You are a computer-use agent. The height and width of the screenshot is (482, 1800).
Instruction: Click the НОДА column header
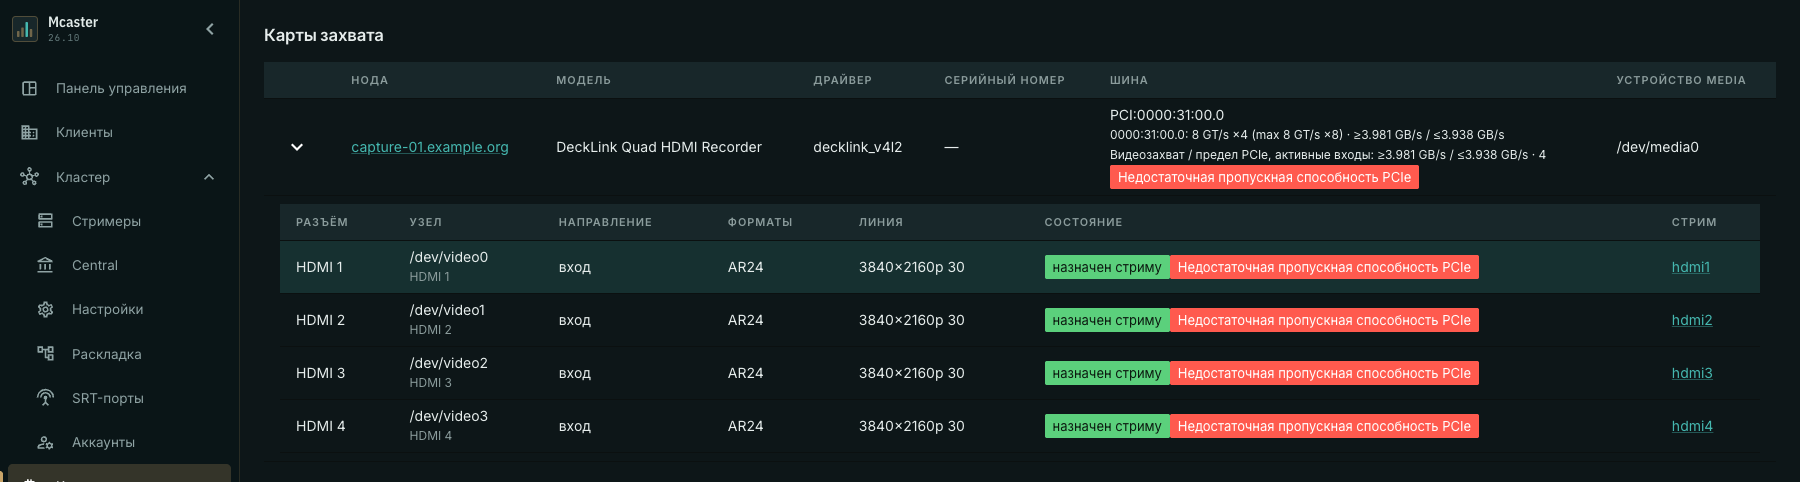click(370, 80)
